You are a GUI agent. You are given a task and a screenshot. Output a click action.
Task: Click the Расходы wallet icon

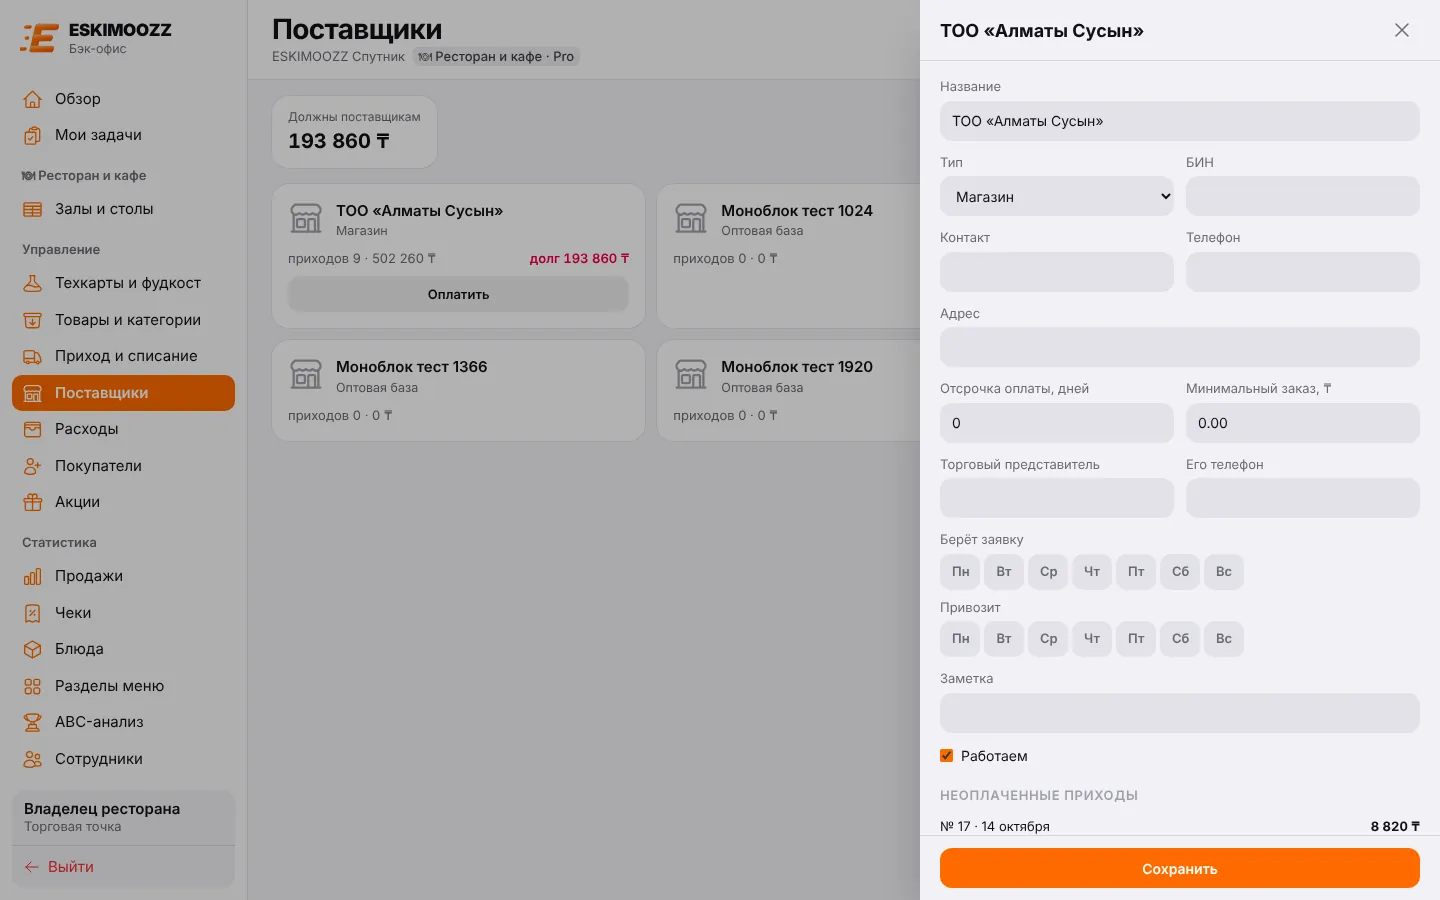[x=33, y=429]
